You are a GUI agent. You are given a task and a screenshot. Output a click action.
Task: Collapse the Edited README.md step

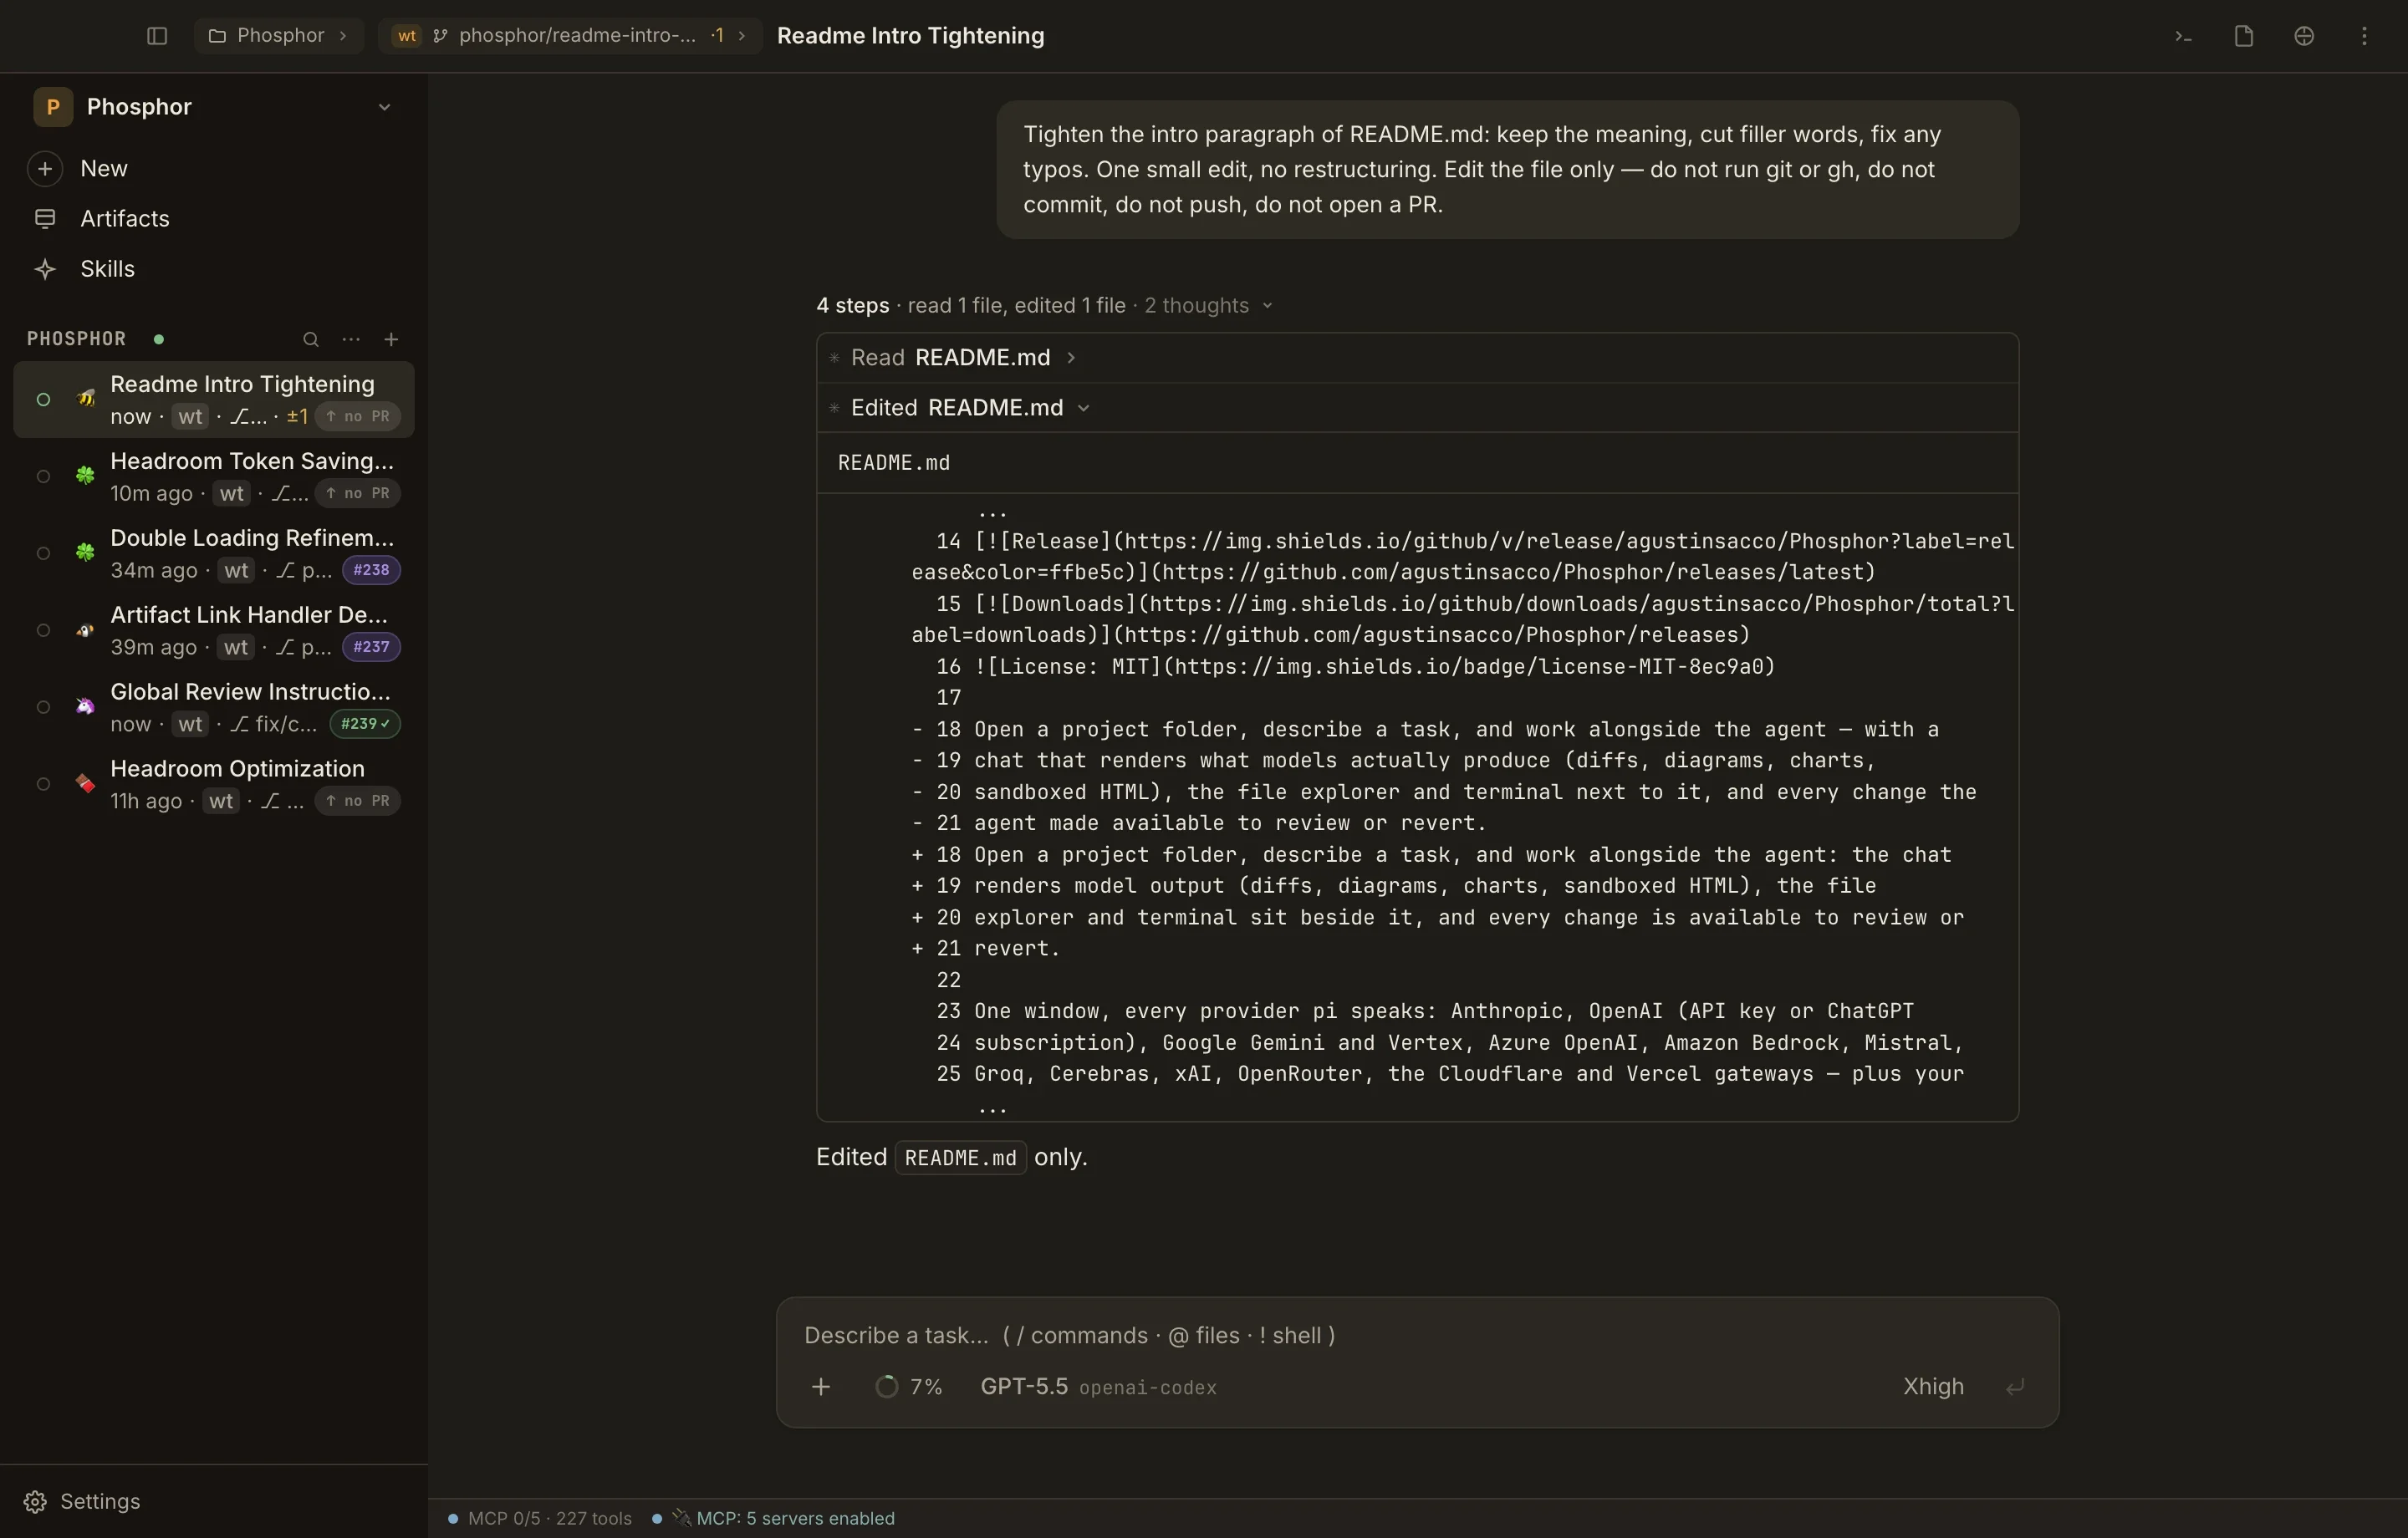point(969,408)
